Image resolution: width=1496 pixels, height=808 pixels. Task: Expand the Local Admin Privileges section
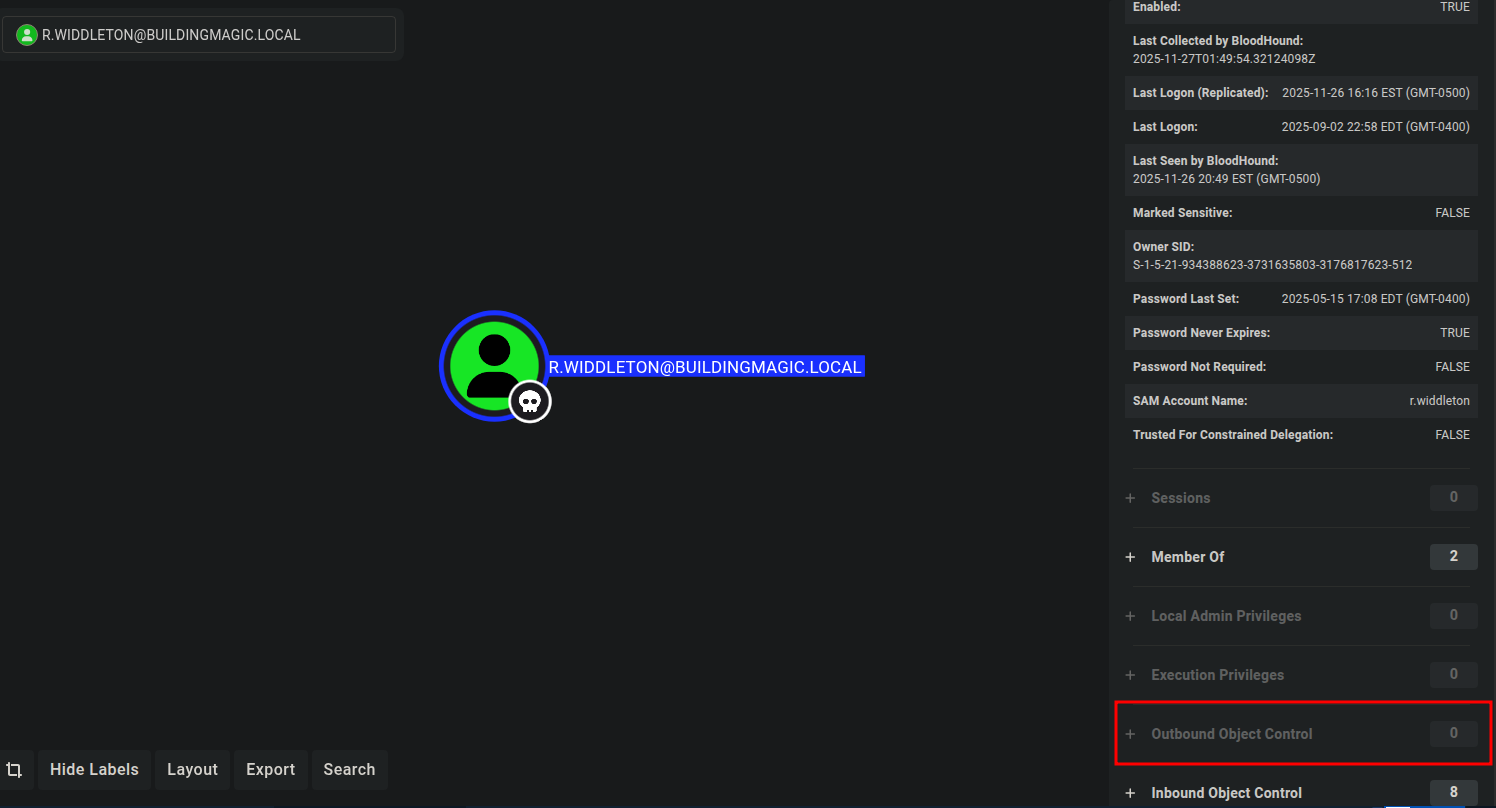pos(1226,616)
